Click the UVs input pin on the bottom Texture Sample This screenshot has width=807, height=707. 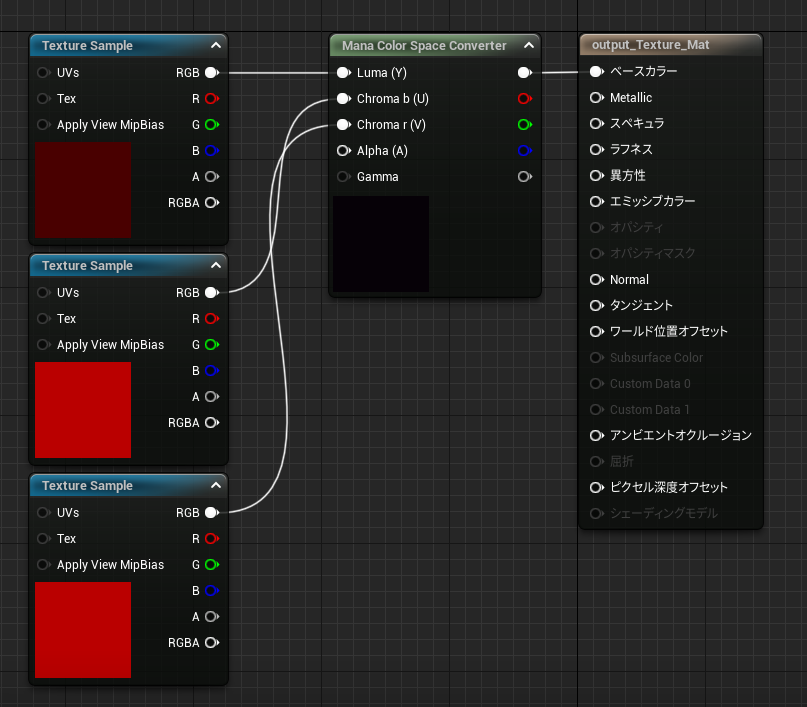point(44,512)
